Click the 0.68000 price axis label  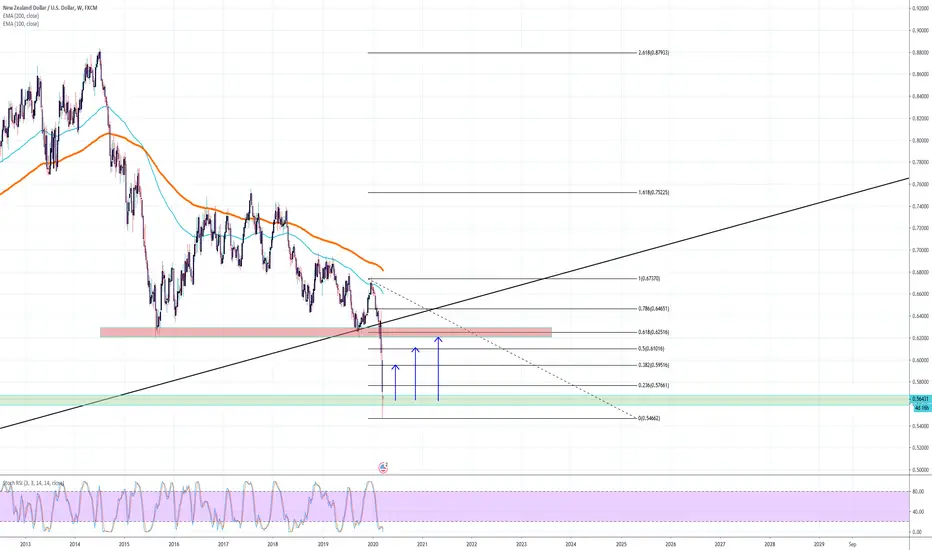pos(921,272)
